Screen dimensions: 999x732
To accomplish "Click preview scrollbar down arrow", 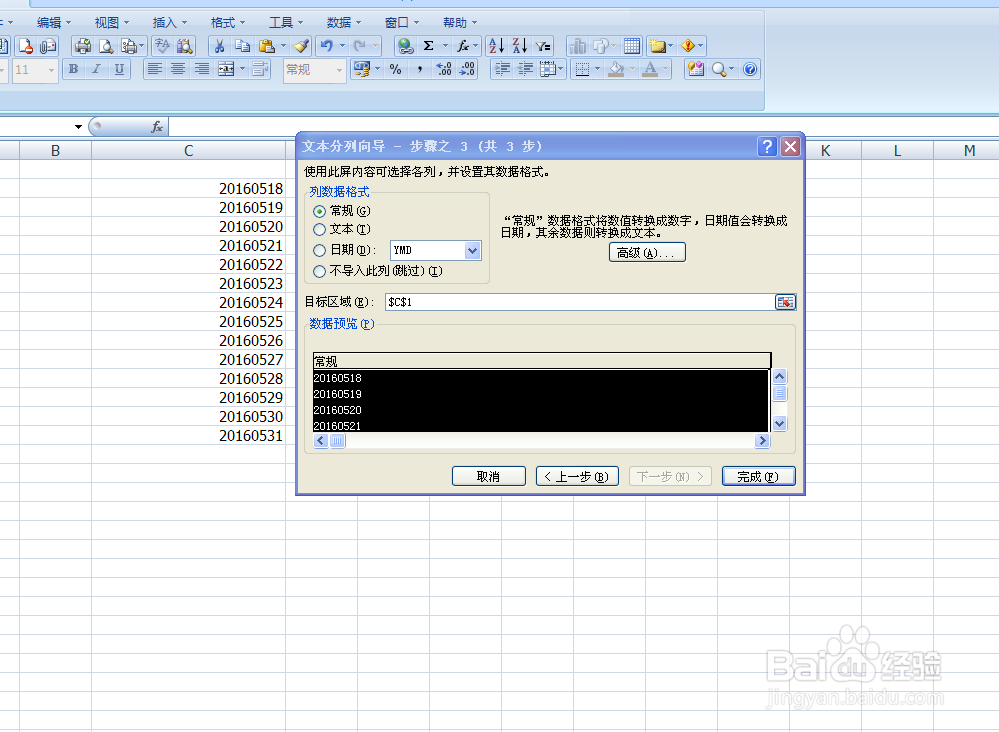I will coord(779,424).
